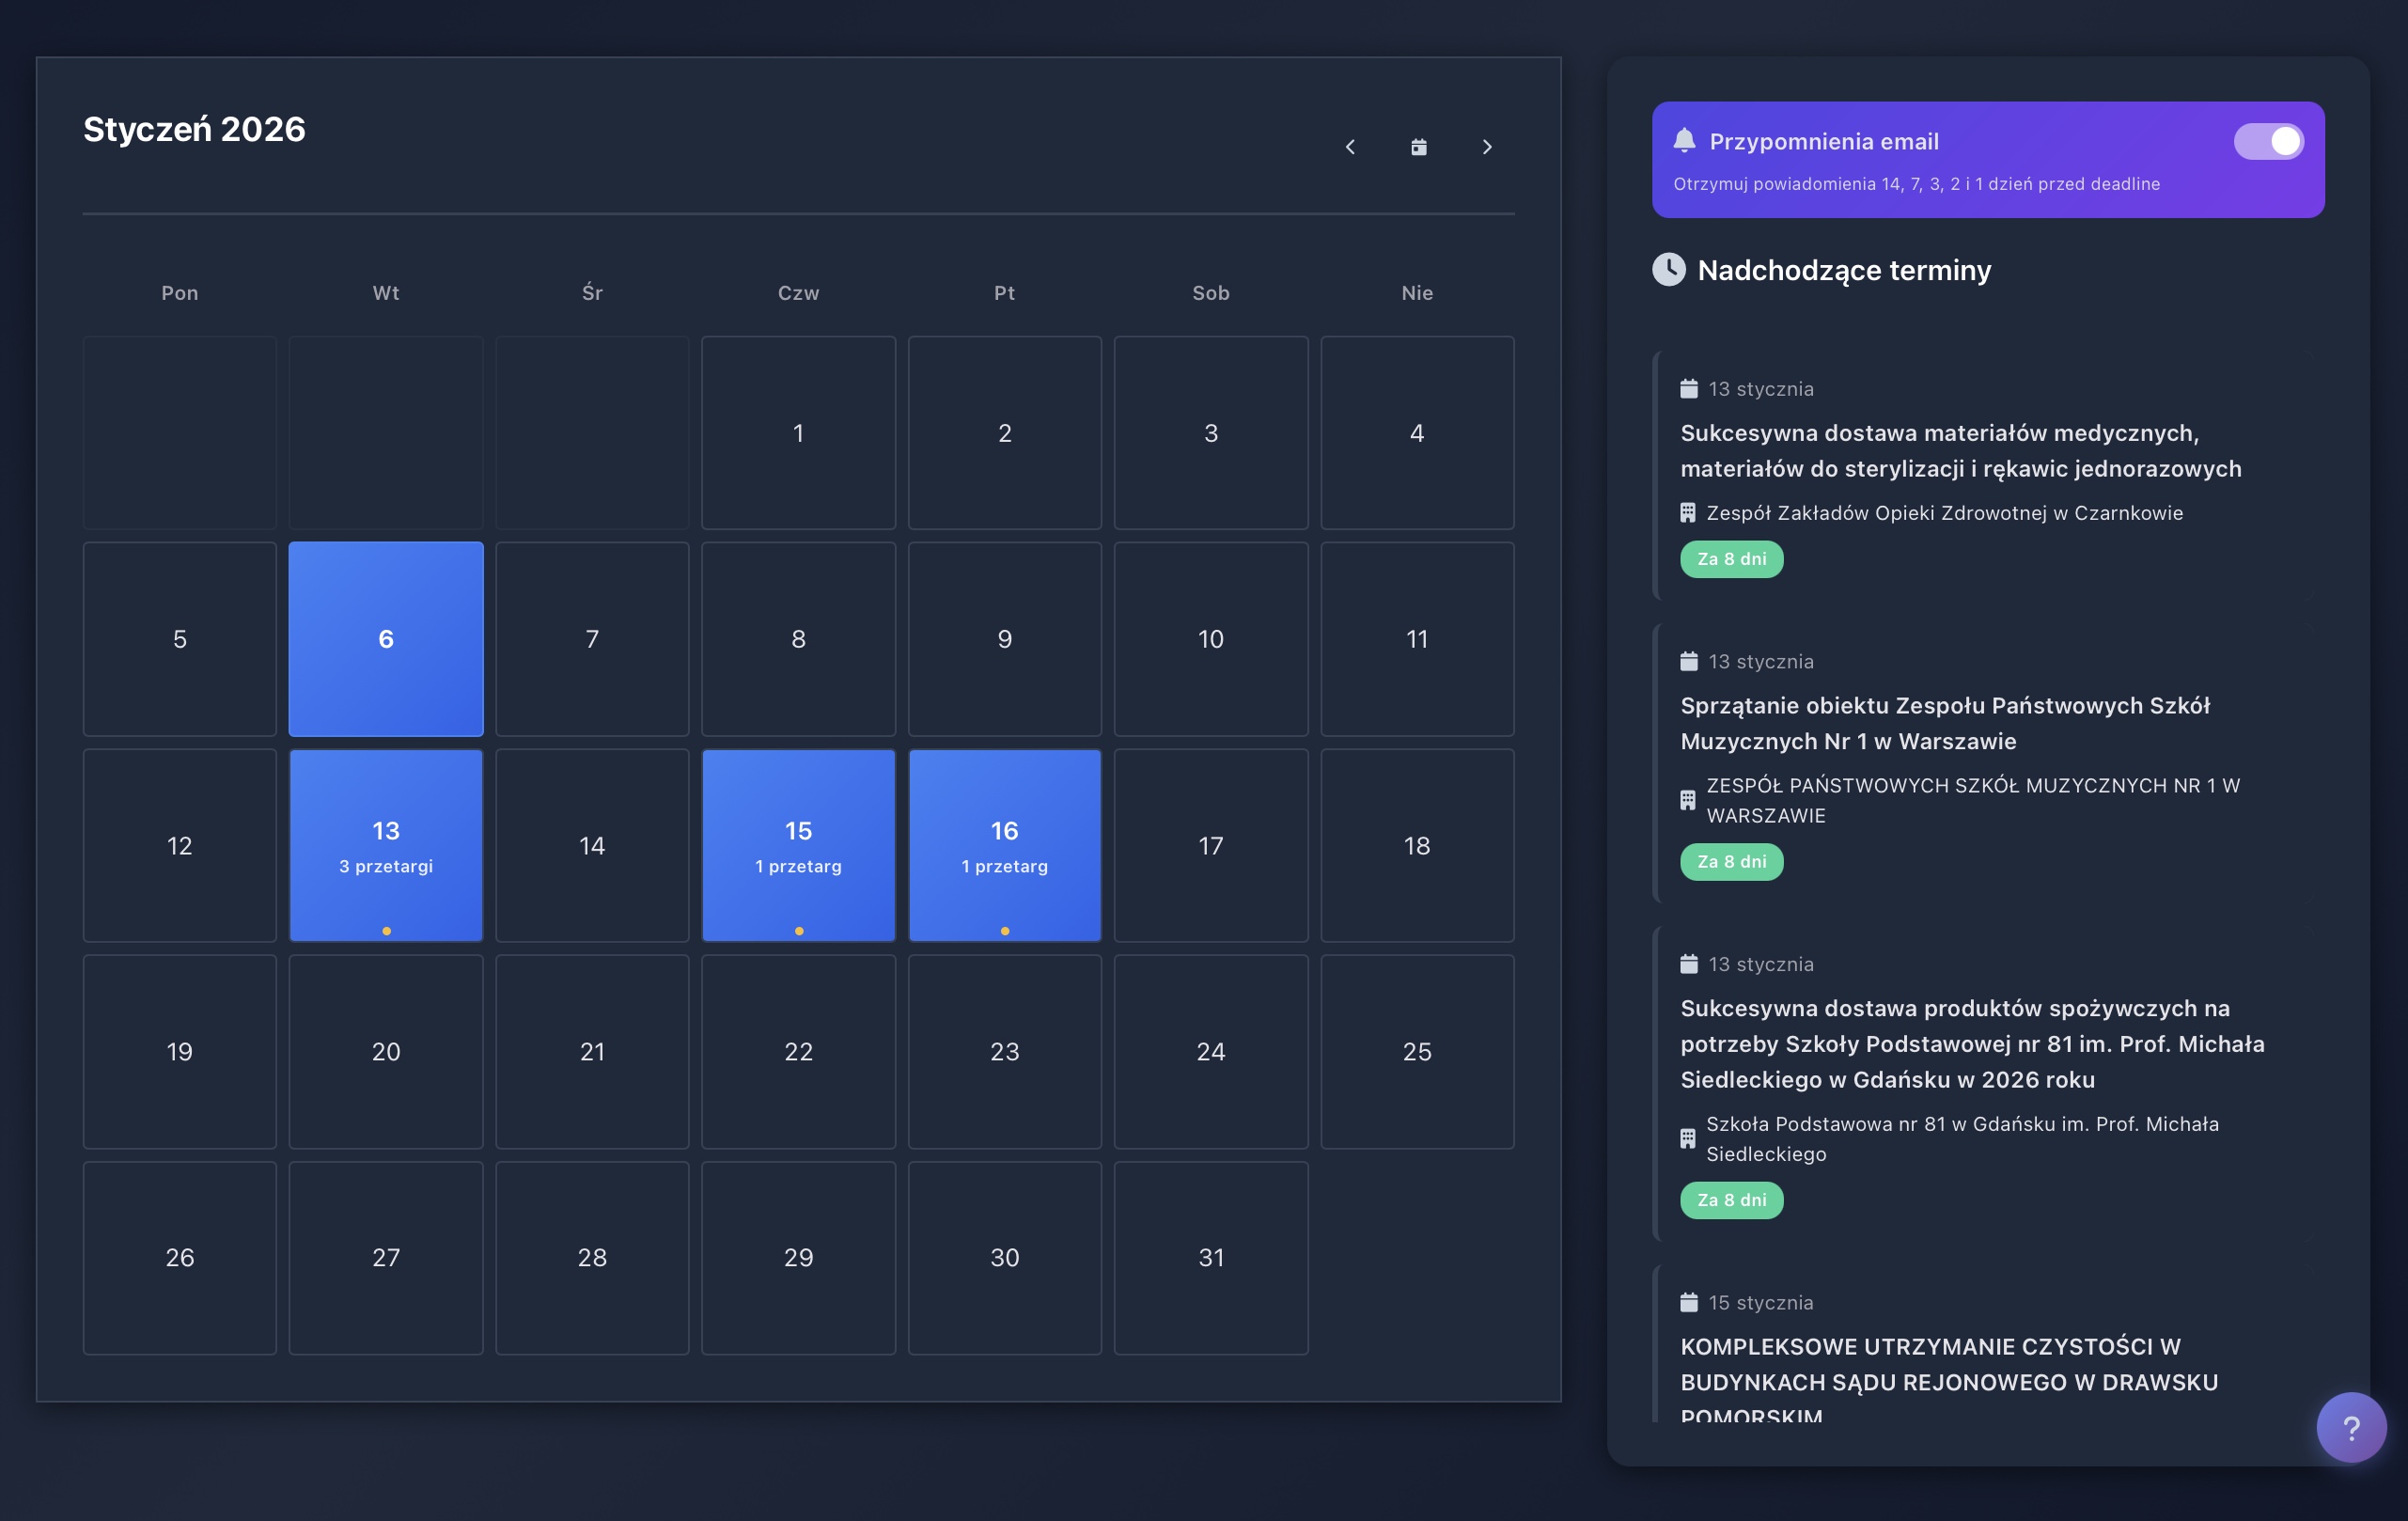
Task: Open tender Sukcesywna dostawa materiałów medycznych
Action: click(1960, 450)
